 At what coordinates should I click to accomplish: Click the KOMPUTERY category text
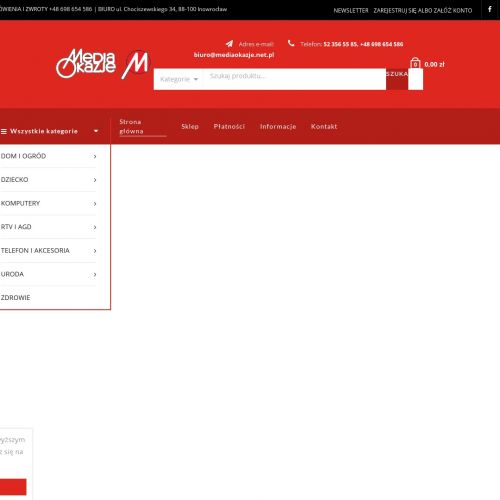[20, 203]
